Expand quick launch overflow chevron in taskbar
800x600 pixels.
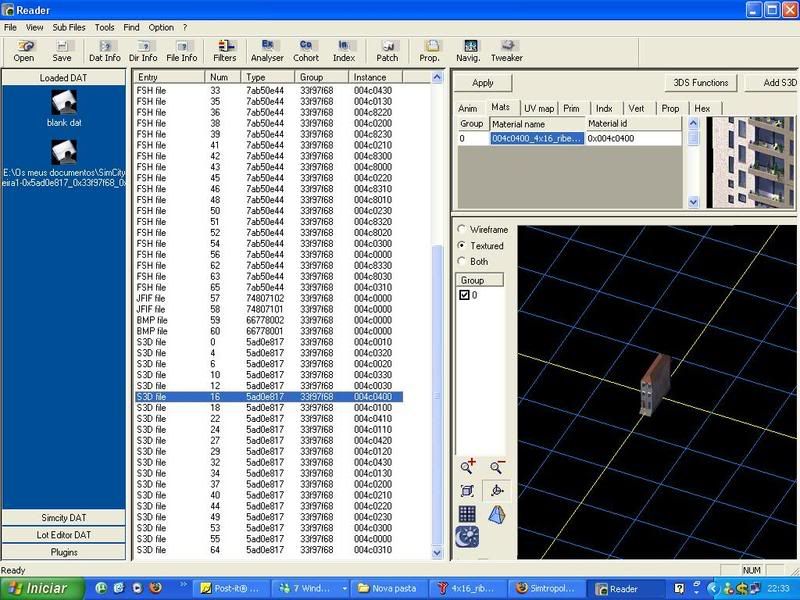coord(183,584)
